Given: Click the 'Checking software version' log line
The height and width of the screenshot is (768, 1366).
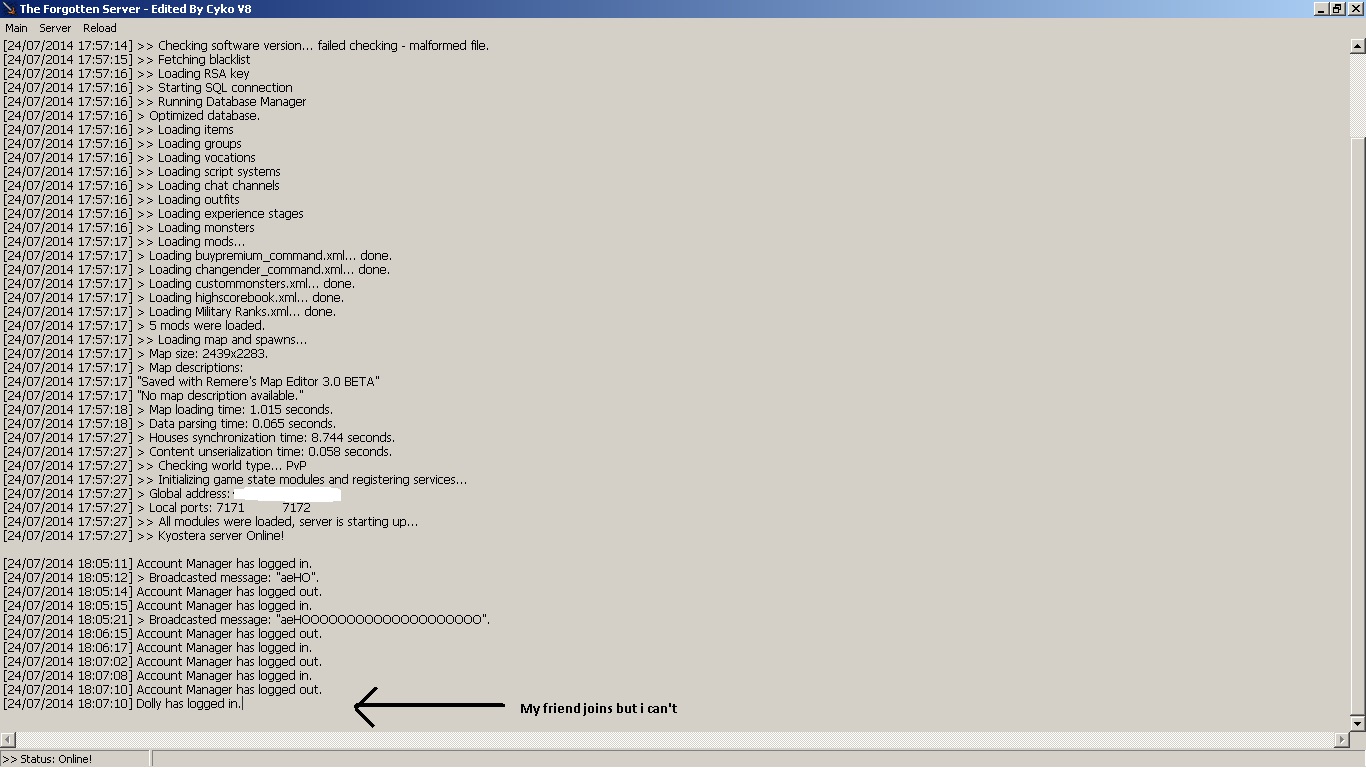Looking at the screenshot, I should (246, 46).
